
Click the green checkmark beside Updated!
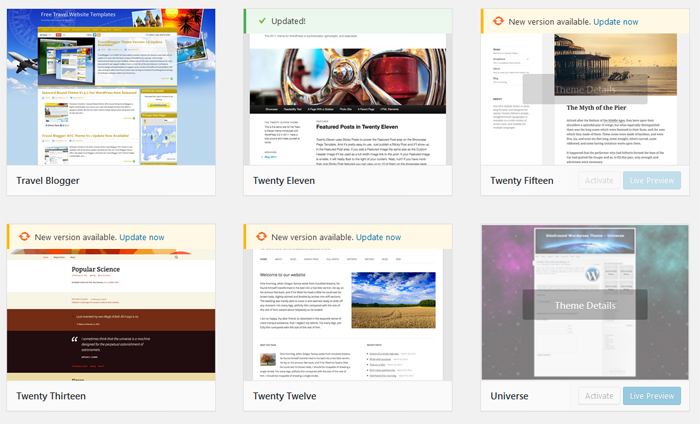(262, 21)
